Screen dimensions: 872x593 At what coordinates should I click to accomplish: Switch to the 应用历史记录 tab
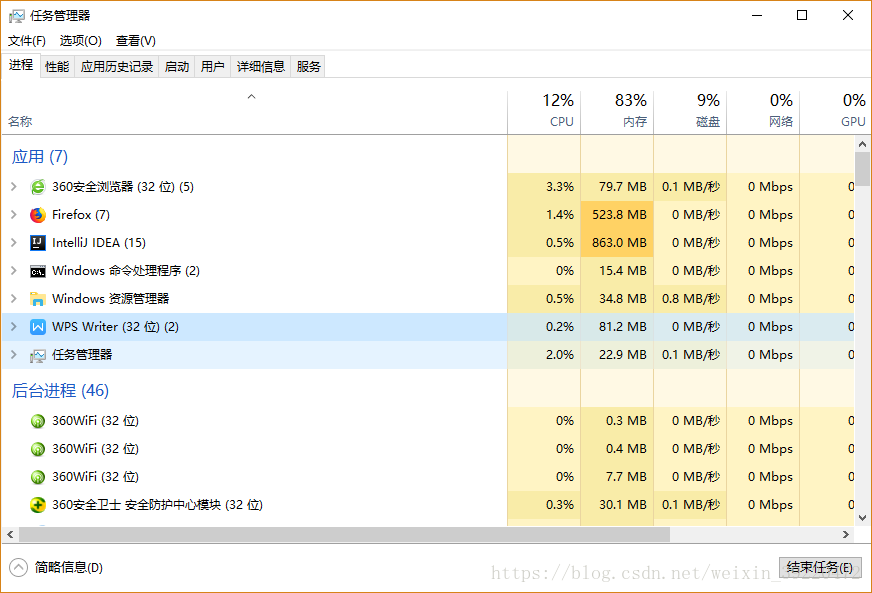tap(117, 67)
